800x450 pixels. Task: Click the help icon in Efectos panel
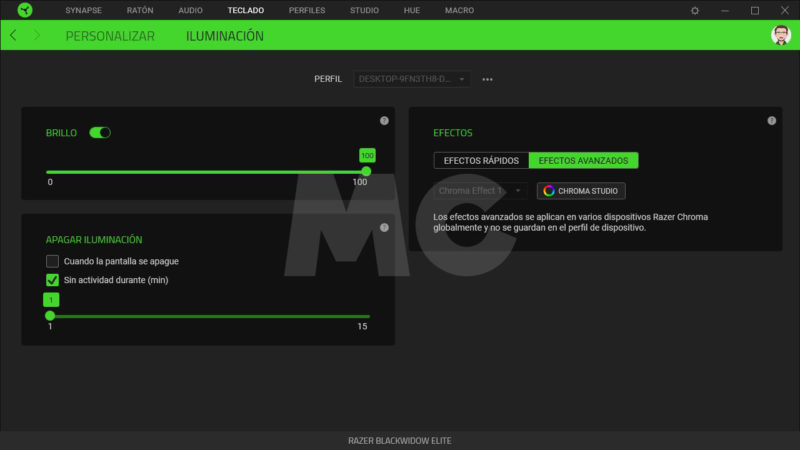[771, 121]
